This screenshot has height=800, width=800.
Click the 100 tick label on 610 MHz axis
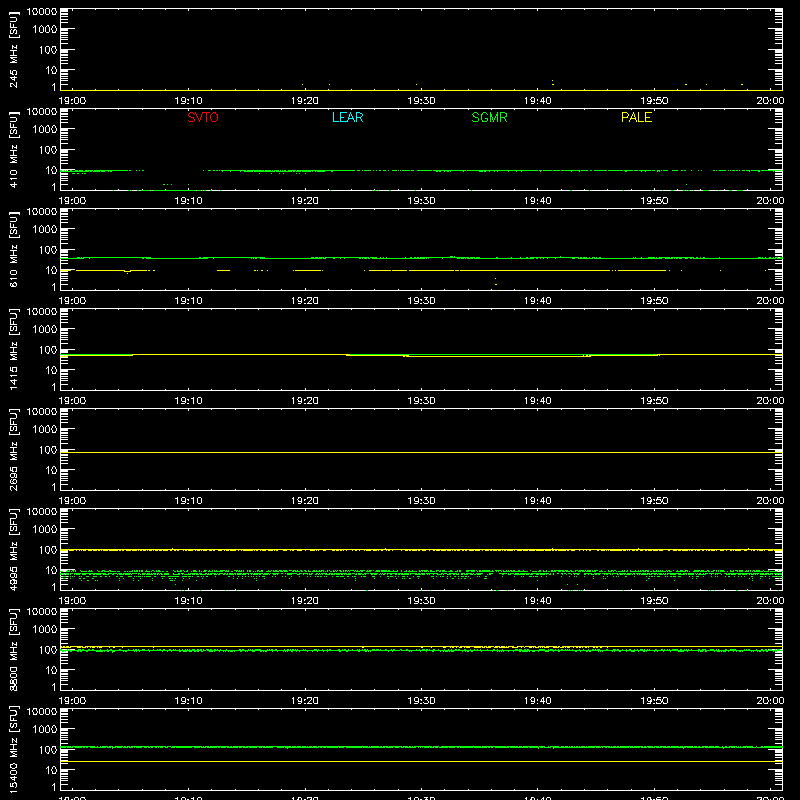(x=47, y=250)
